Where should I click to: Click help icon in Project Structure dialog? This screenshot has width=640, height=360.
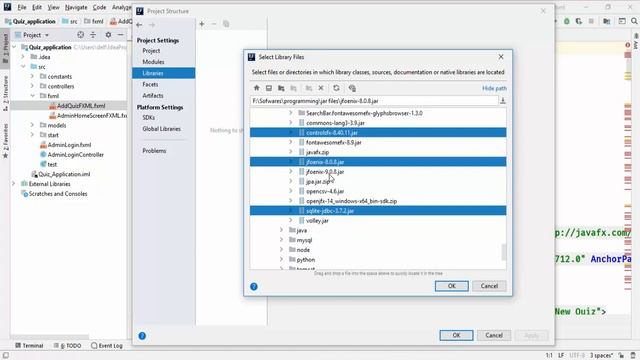[x=142, y=336]
